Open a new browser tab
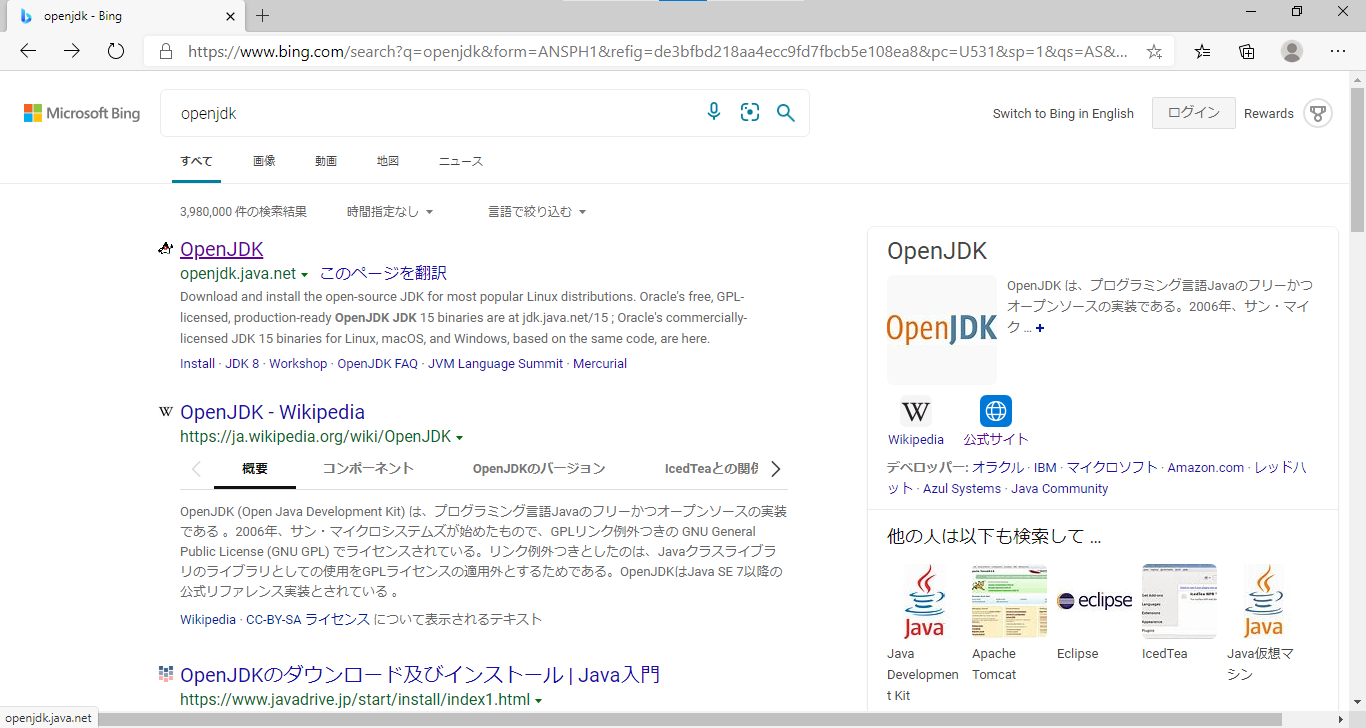 263,16
